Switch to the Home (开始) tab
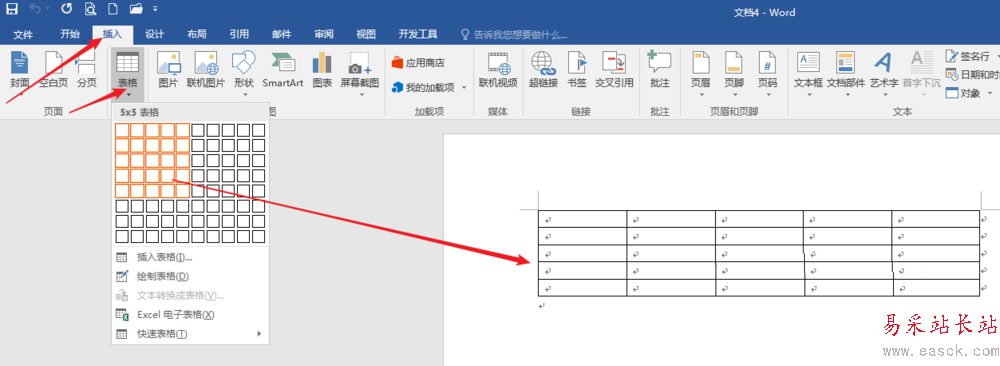The image size is (1000, 366). tap(70, 34)
